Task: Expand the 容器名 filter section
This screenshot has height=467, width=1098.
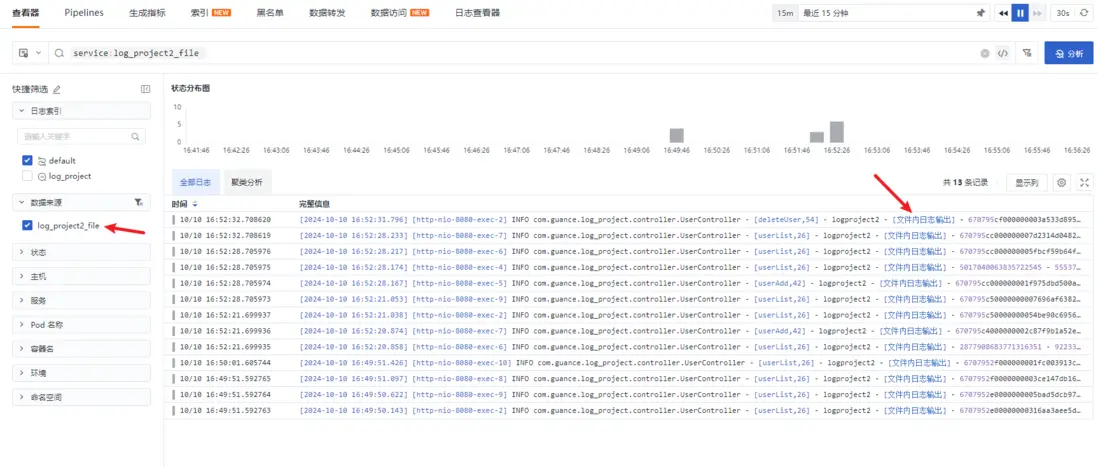Action: click(x=81, y=349)
